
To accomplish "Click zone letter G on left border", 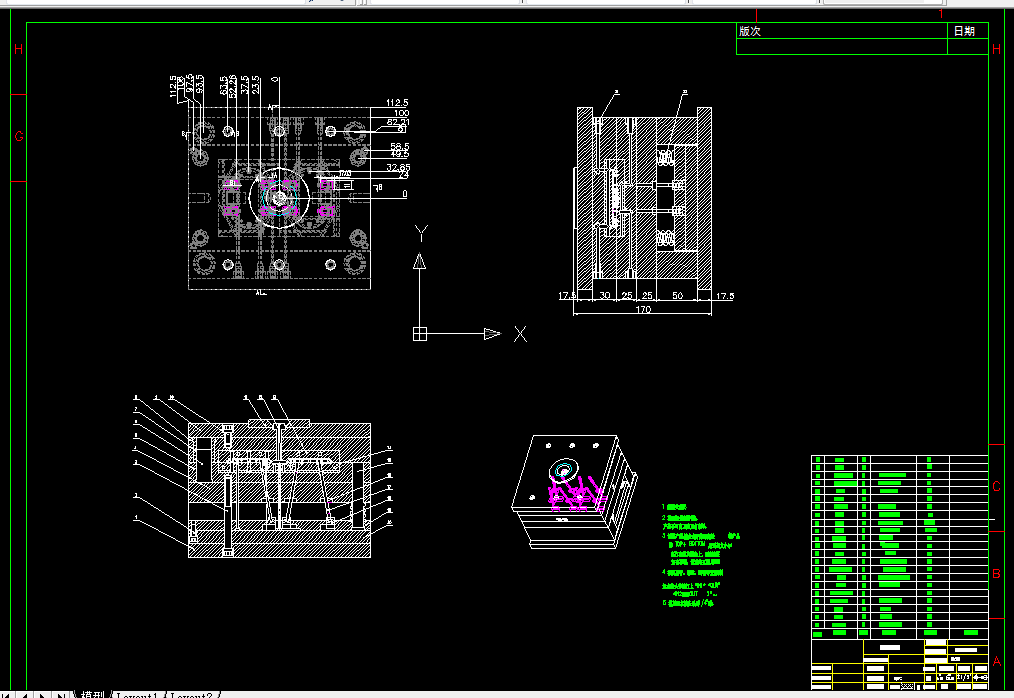I will tap(19, 136).
